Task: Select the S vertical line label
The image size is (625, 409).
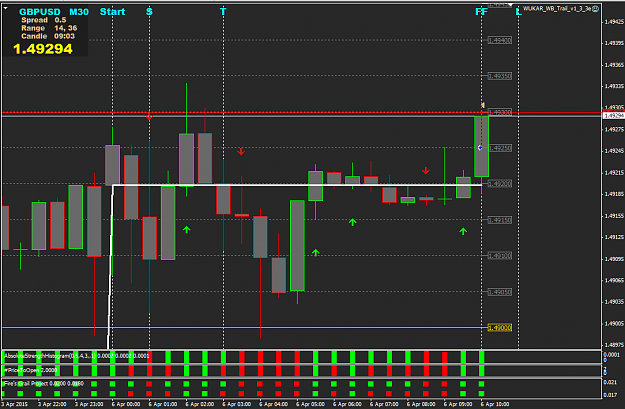Action: pyautogui.click(x=149, y=12)
